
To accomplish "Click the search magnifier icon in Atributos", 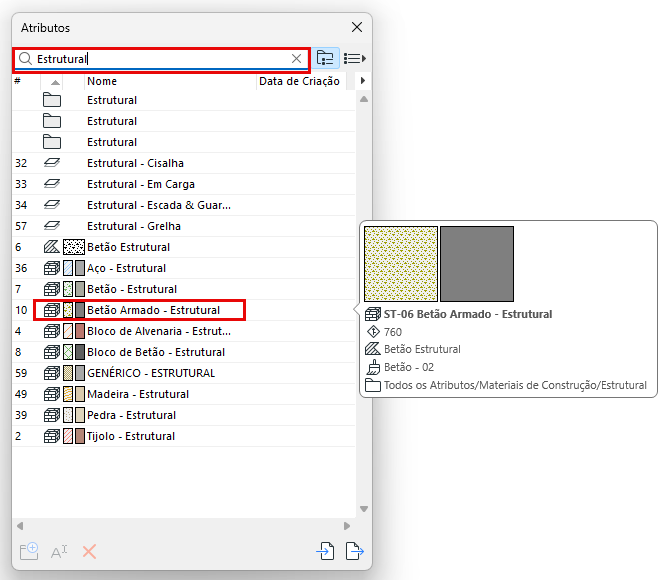I will pyautogui.click(x=25, y=59).
